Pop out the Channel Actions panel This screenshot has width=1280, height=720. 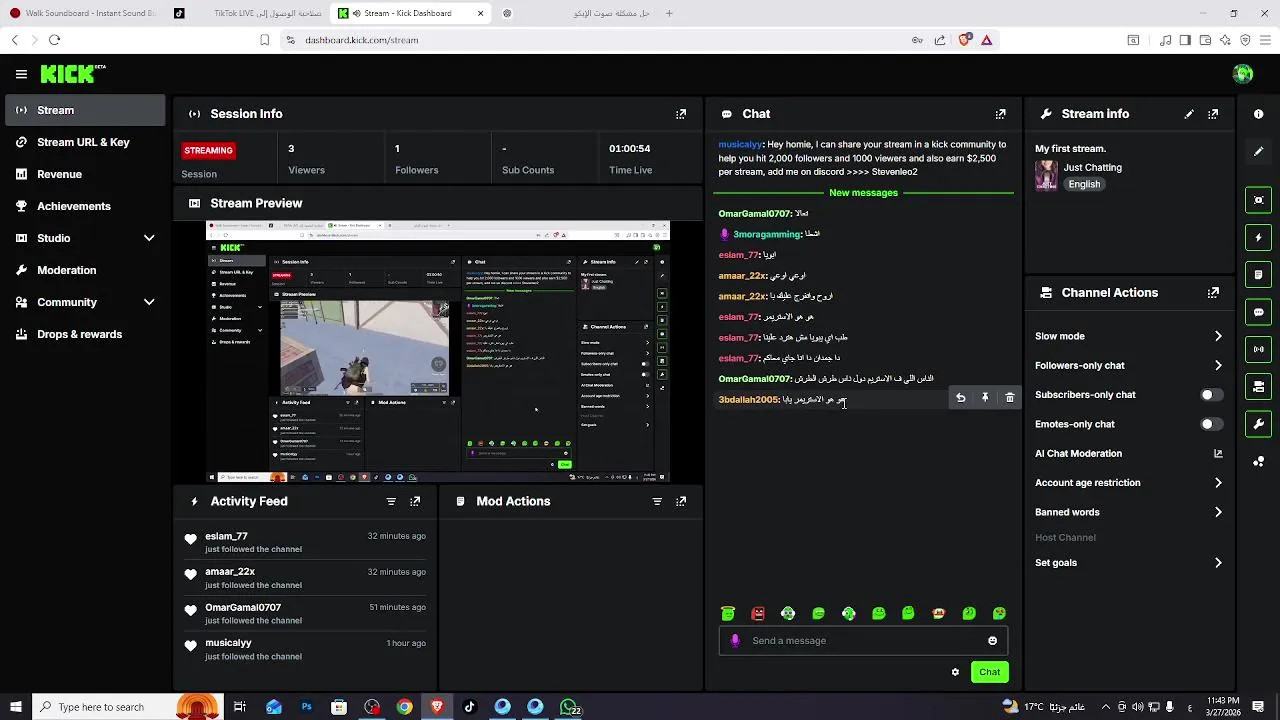1213,293
